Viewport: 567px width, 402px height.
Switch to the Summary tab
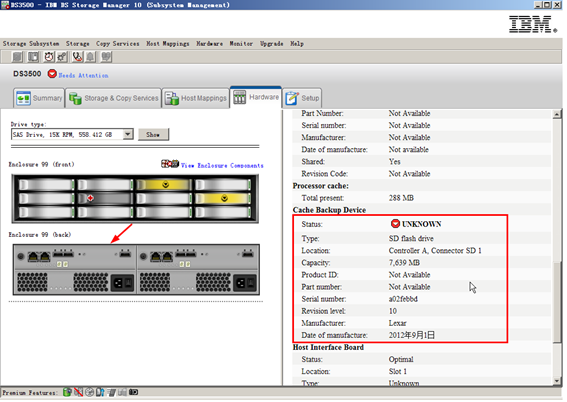coord(39,98)
